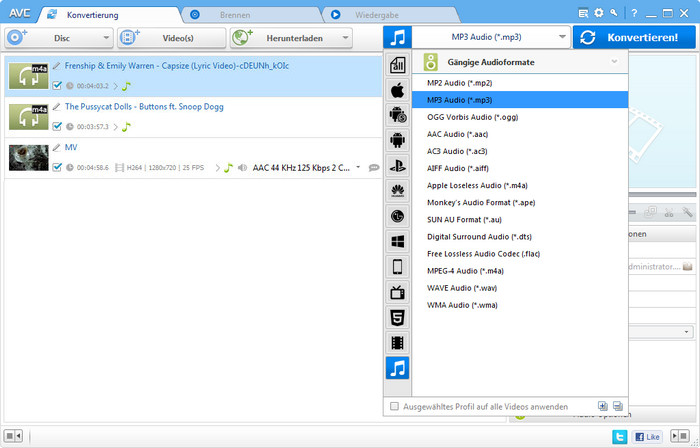Toggle the Pussycat Dolls file checkbox
The image size is (700, 448).
57,126
